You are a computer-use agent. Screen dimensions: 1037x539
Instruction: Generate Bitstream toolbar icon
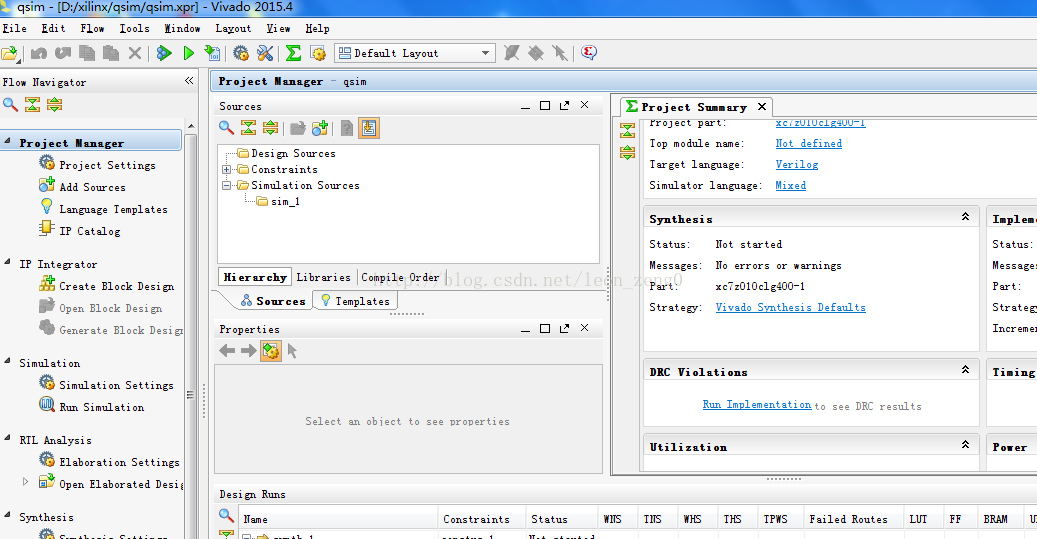[212, 53]
